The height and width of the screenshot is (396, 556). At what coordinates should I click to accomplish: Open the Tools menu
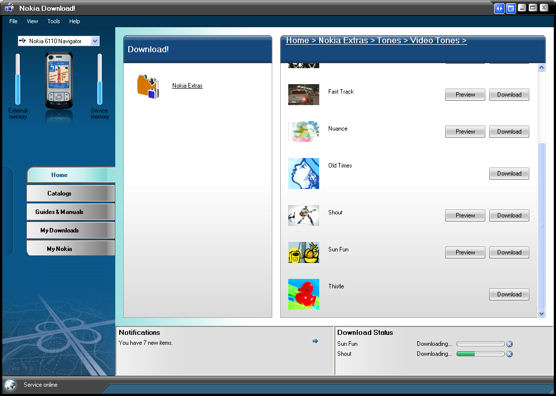pos(54,21)
